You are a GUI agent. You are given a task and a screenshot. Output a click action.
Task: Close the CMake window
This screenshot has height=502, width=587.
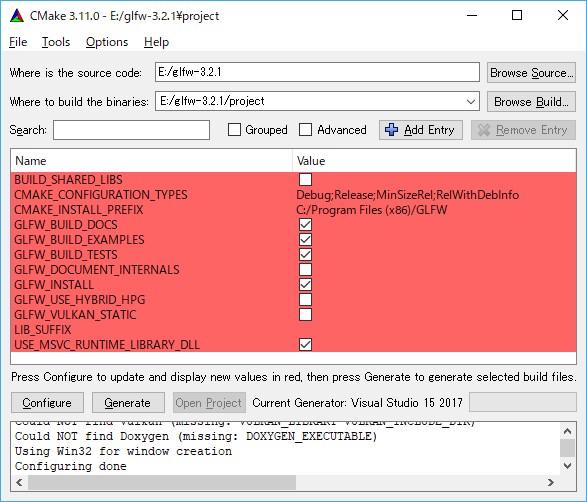point(563,15)
